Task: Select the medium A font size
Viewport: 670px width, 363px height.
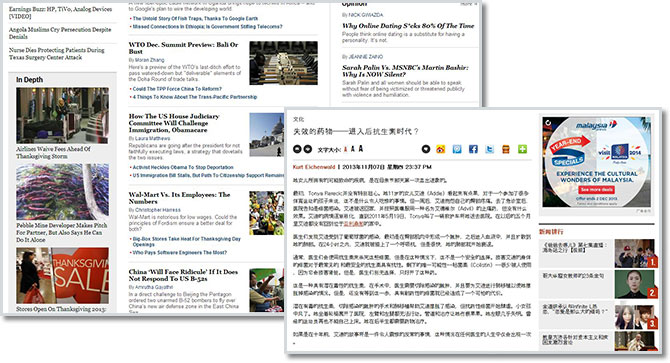Action: pyautogui.click(x=353, y=149)
